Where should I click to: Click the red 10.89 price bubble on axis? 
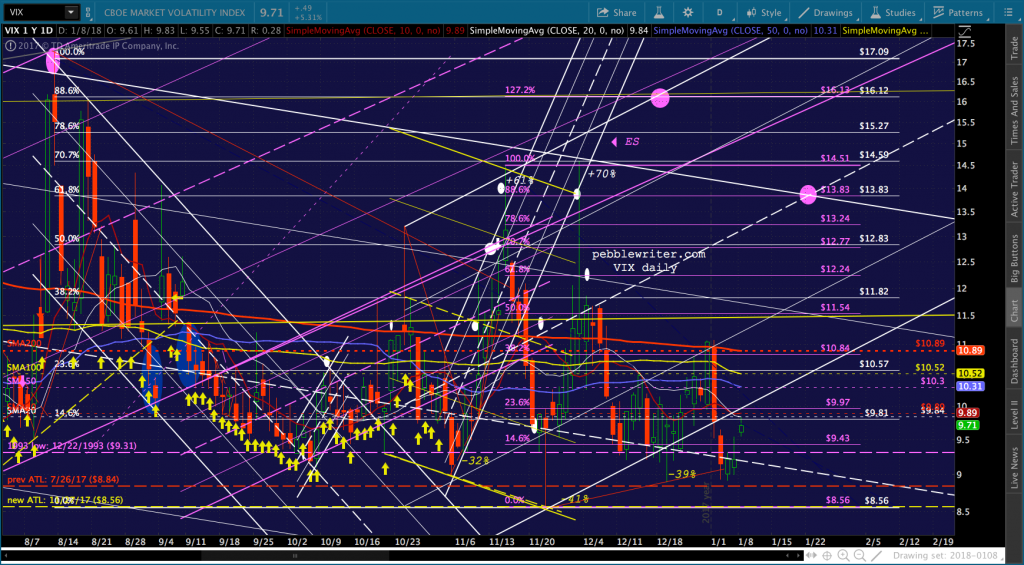coord(970,350)
